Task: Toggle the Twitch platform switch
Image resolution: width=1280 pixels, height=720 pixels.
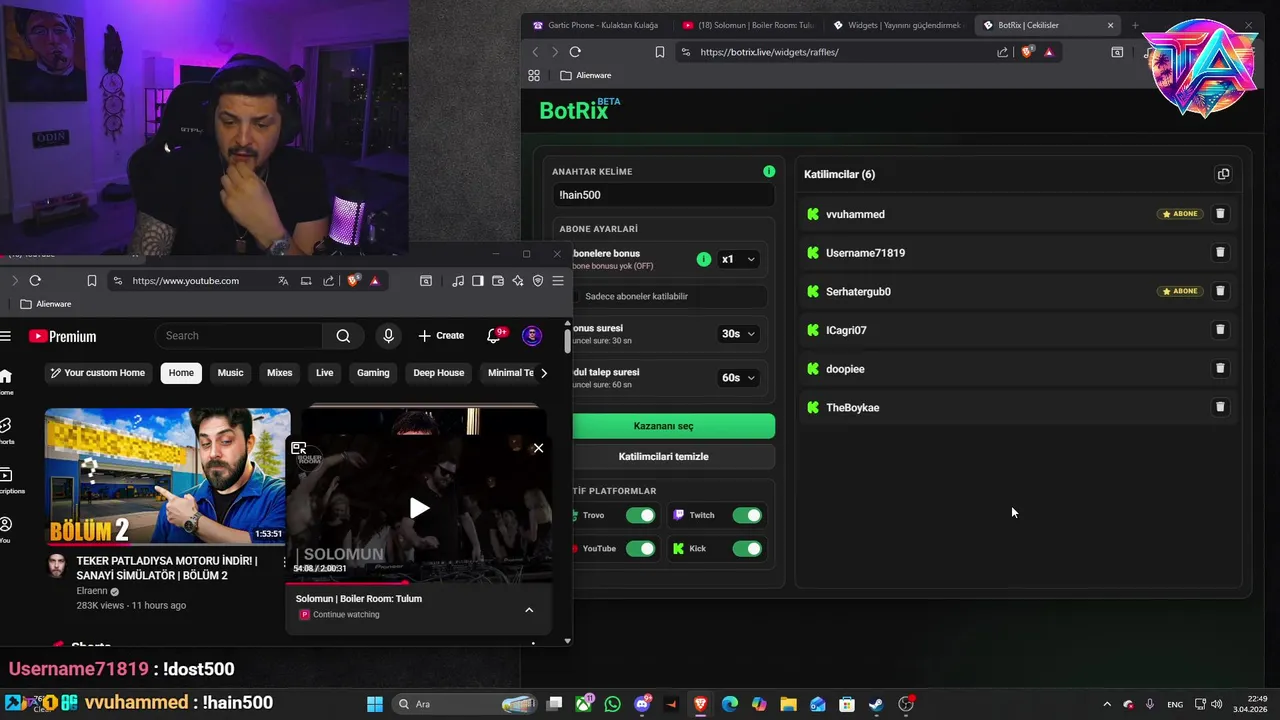Action: pyautogui.click(x=747, y=515)
